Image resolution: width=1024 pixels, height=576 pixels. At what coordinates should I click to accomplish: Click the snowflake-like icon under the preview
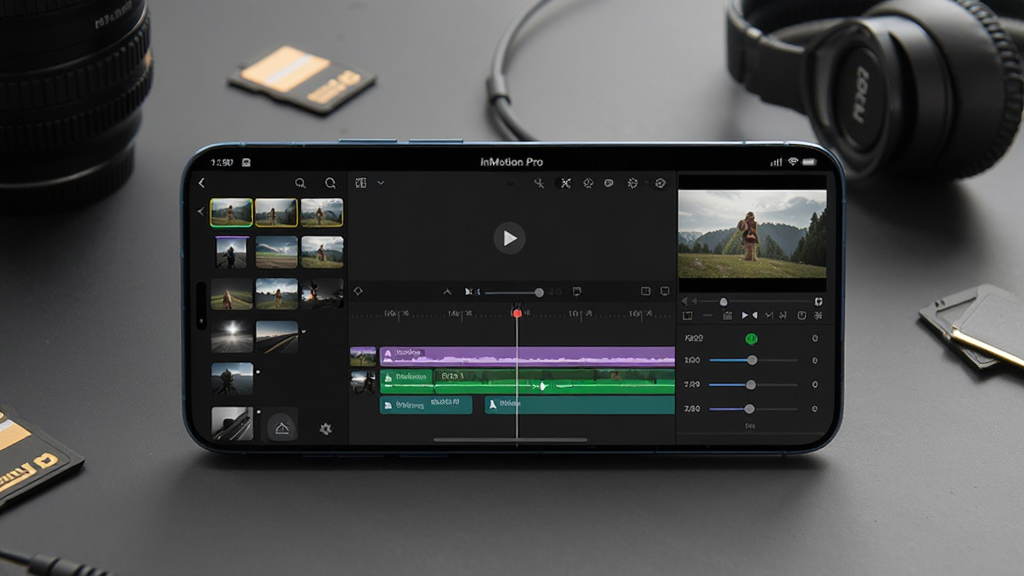tap(818, 316)
